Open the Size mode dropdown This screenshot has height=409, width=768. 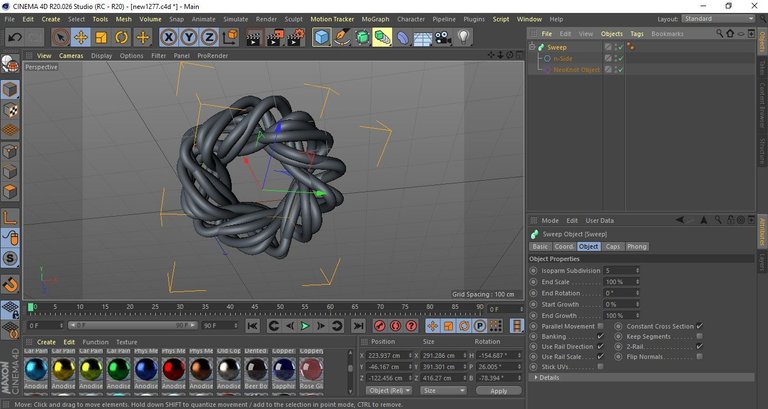pos(444,390)
